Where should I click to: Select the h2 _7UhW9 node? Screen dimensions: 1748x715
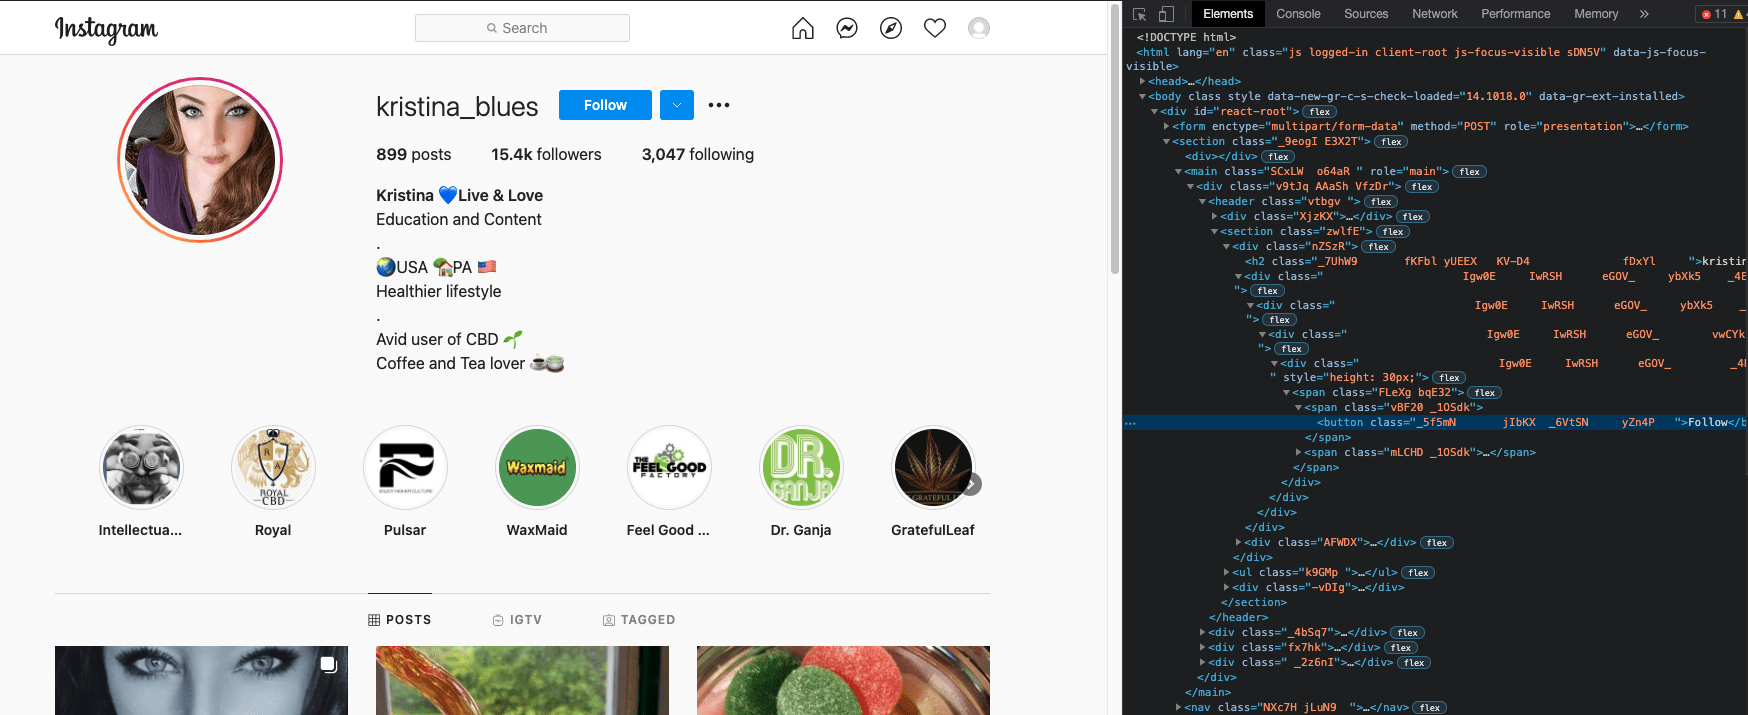[x=1495, y=262]
